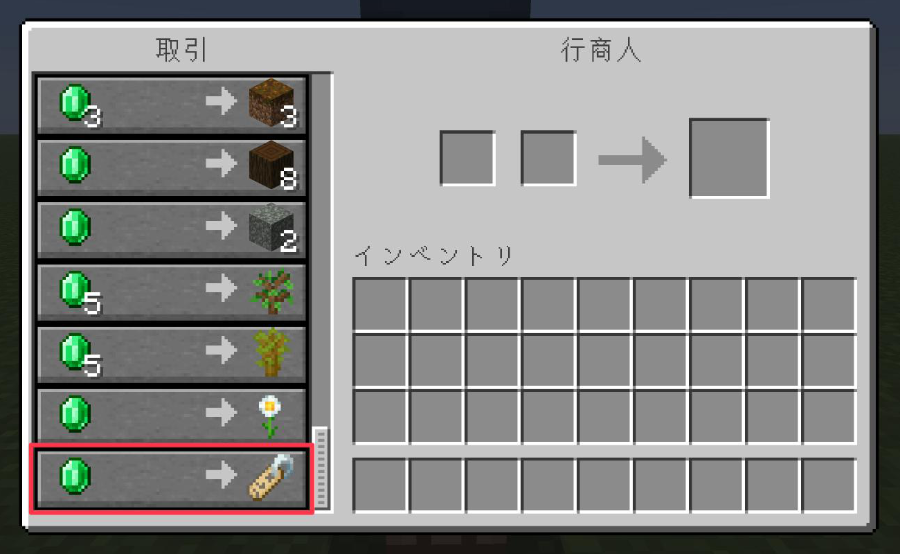The width and height of the screenshot is (900, 554).
Task: Choose the dark oak log trade
Action: pyautogui.click(x=171, y=167)
